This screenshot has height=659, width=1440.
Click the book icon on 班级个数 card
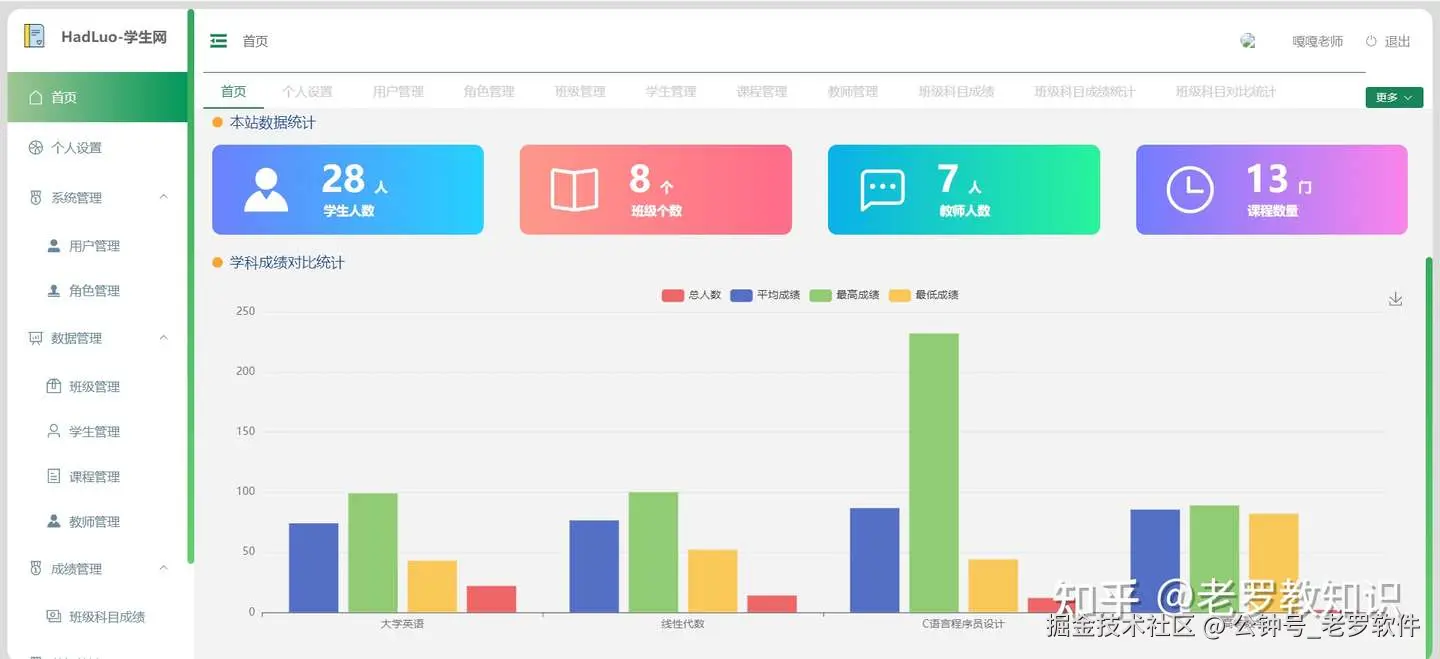click(574, 190)
